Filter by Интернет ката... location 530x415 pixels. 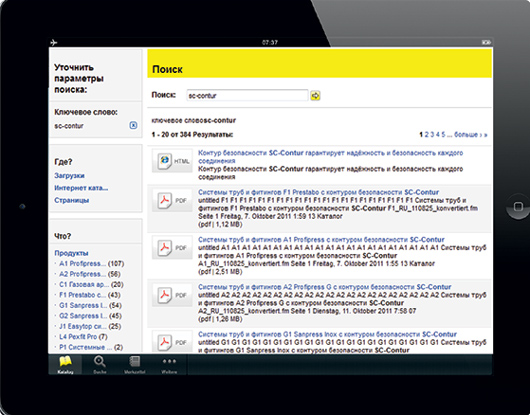click(81, 188)
